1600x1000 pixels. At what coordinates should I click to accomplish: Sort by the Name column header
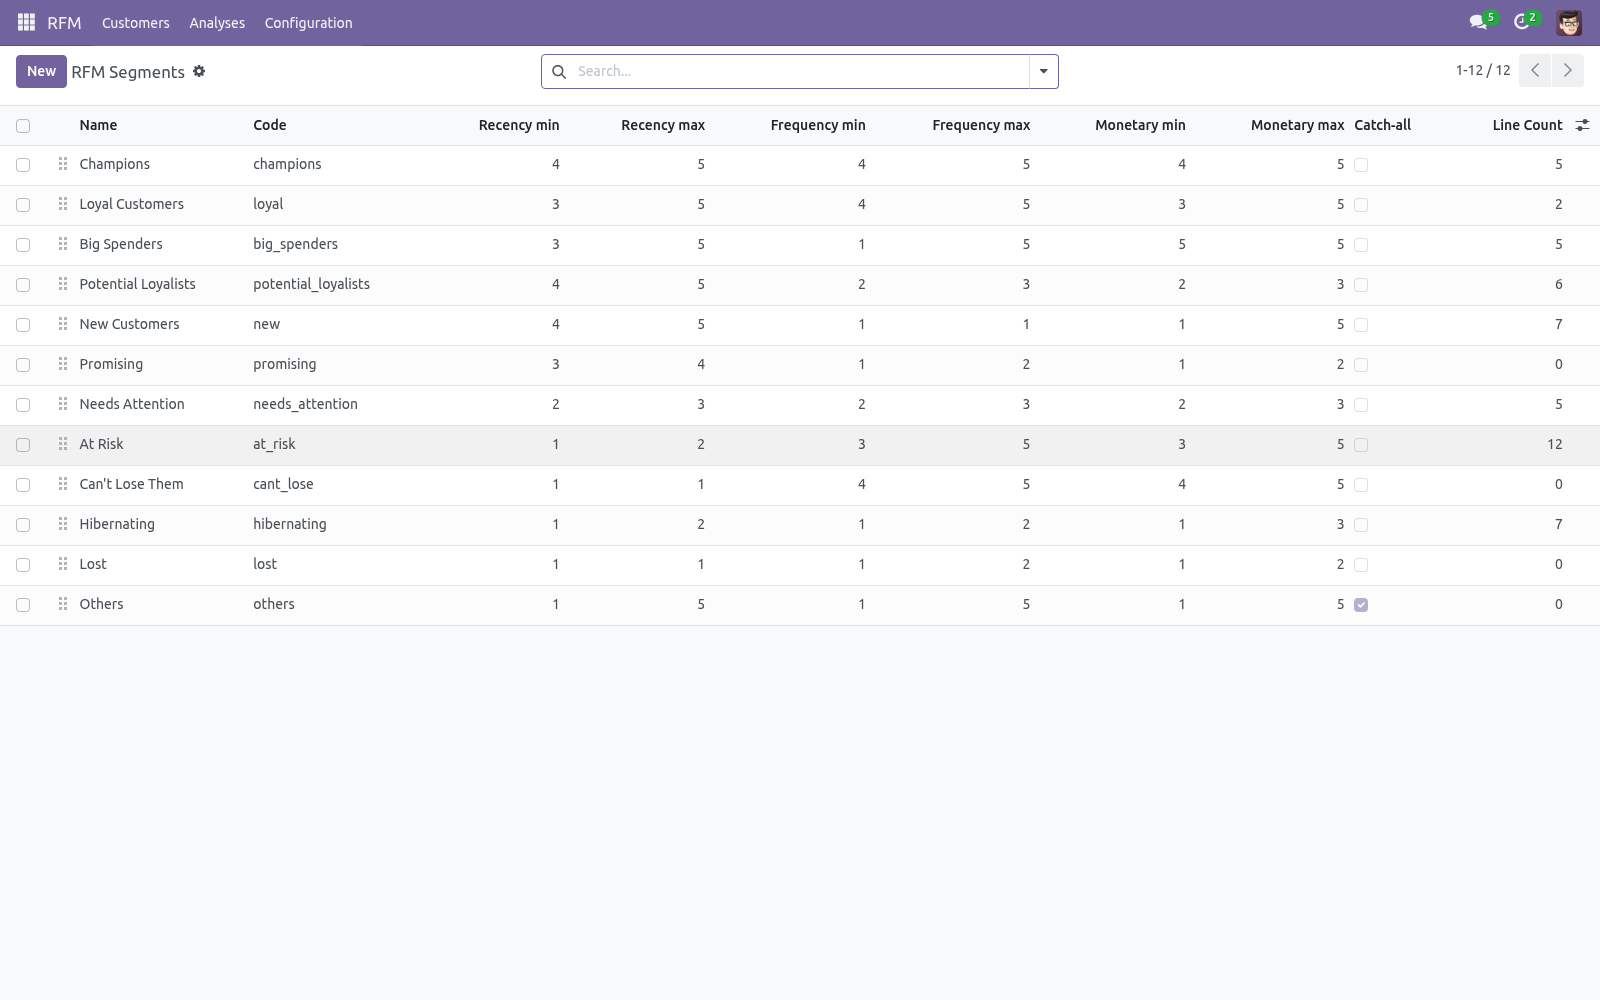(98, 125)
